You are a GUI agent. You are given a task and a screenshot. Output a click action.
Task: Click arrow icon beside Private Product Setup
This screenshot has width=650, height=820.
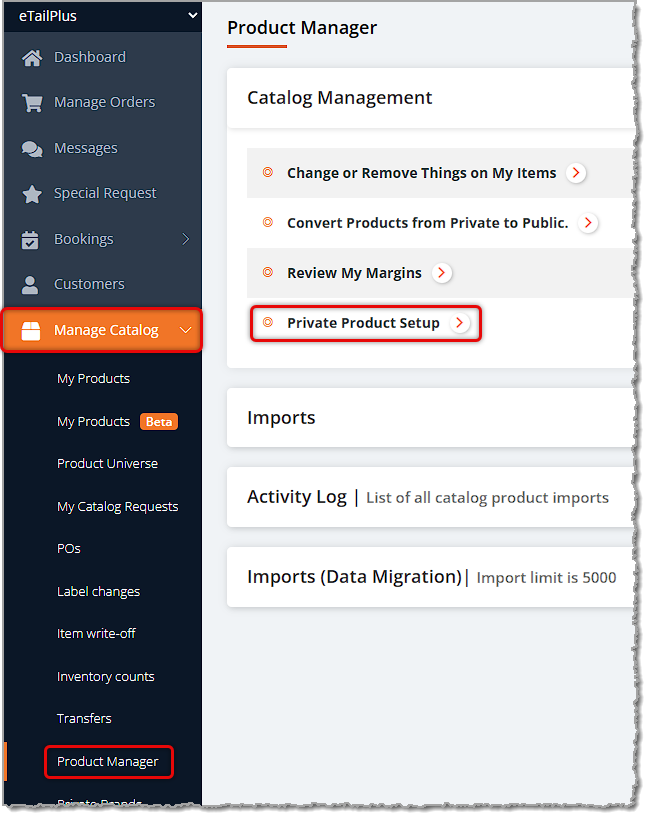(459, 323)
